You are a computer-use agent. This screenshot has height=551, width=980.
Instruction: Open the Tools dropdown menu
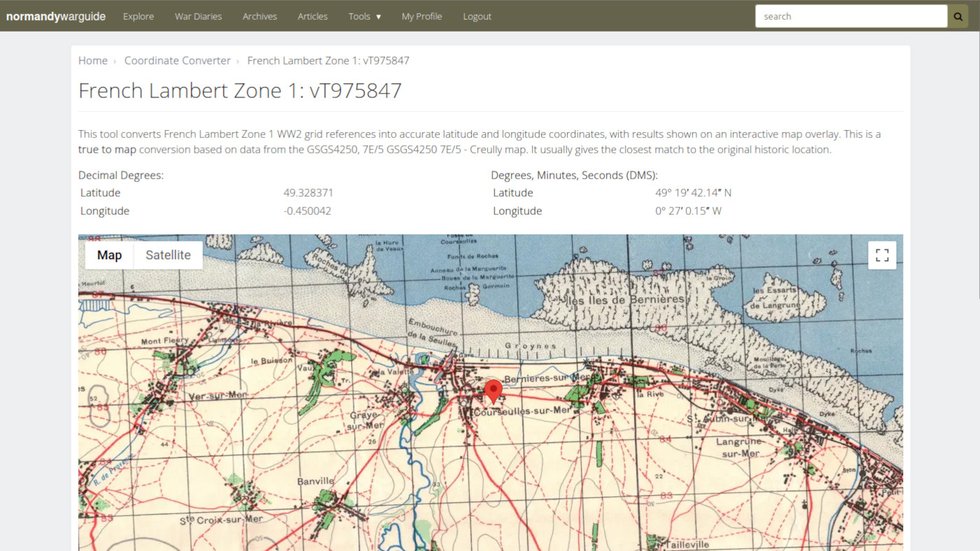pyautogui.click(x=364, y=16)
